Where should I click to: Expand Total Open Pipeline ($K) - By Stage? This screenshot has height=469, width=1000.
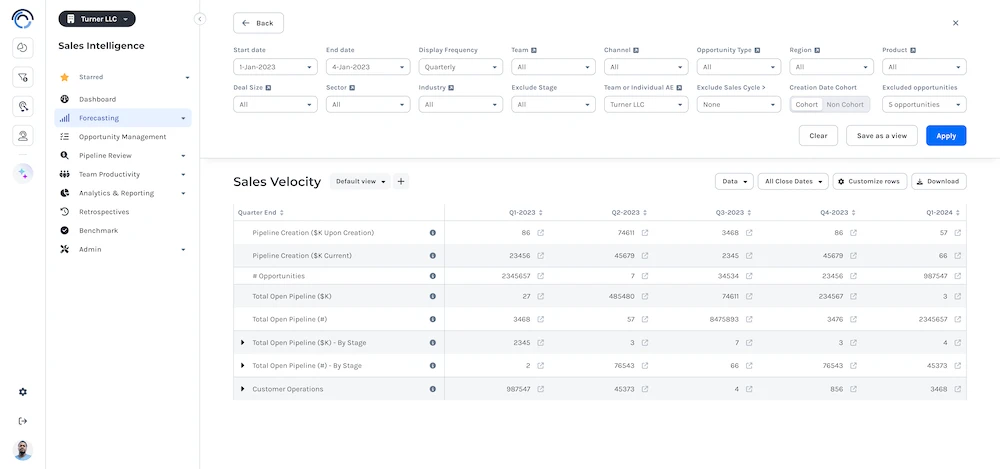pos(242,343)
